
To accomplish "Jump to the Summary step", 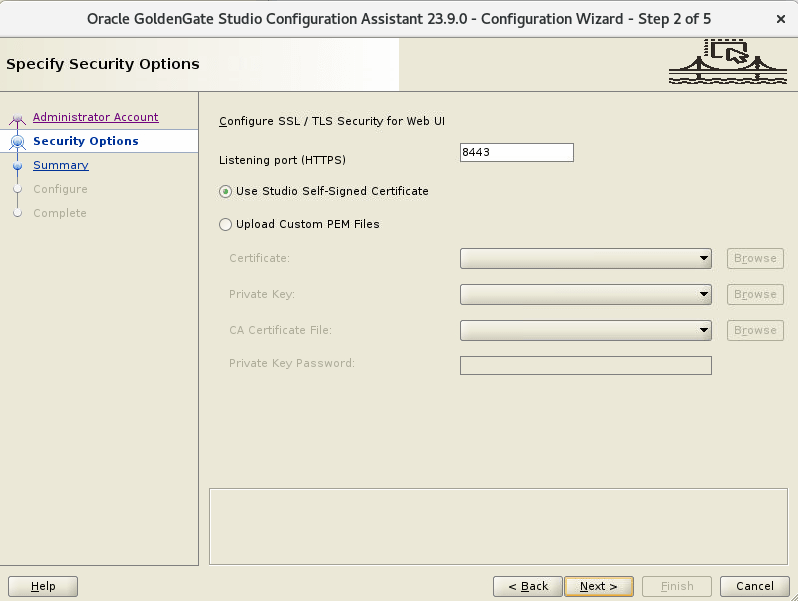I will 61,165.
